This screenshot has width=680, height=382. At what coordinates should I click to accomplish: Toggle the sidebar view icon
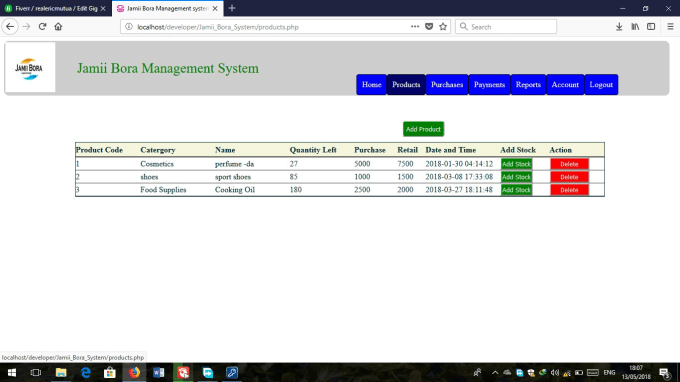(651, 26)
